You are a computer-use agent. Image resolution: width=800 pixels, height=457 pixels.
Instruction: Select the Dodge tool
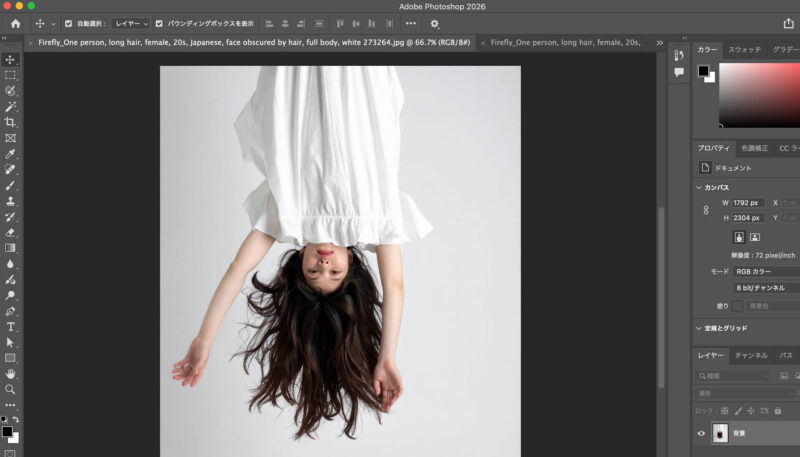click(10, 295)
